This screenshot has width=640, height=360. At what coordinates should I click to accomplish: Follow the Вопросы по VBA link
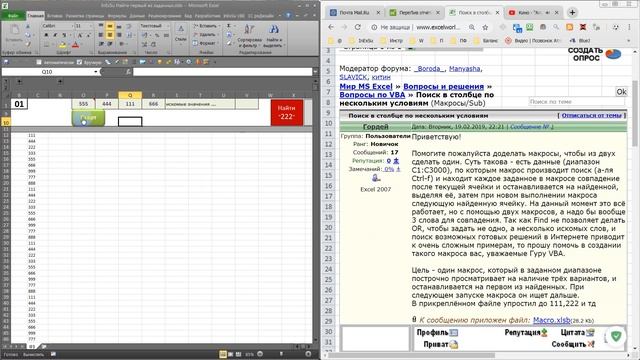click(372, 95)
